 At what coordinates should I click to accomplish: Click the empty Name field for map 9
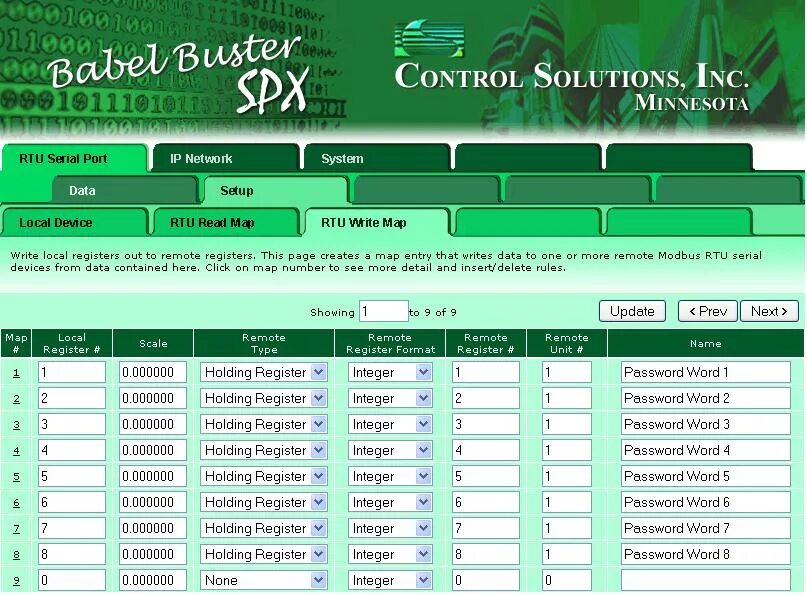(706, 580)
